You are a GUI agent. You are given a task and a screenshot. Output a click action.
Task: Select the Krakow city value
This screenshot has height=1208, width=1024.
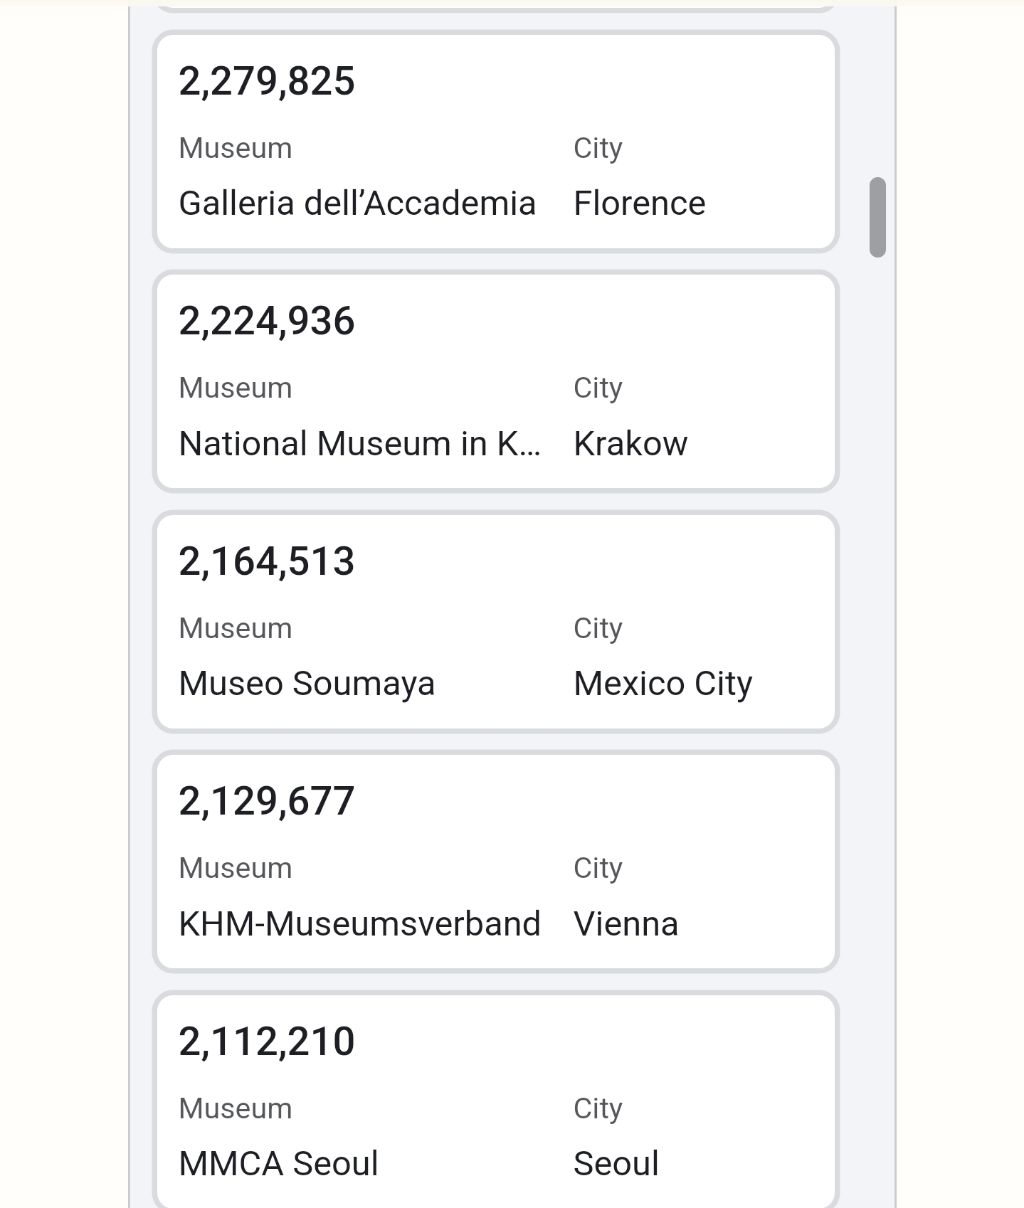[x=630, y=443]
